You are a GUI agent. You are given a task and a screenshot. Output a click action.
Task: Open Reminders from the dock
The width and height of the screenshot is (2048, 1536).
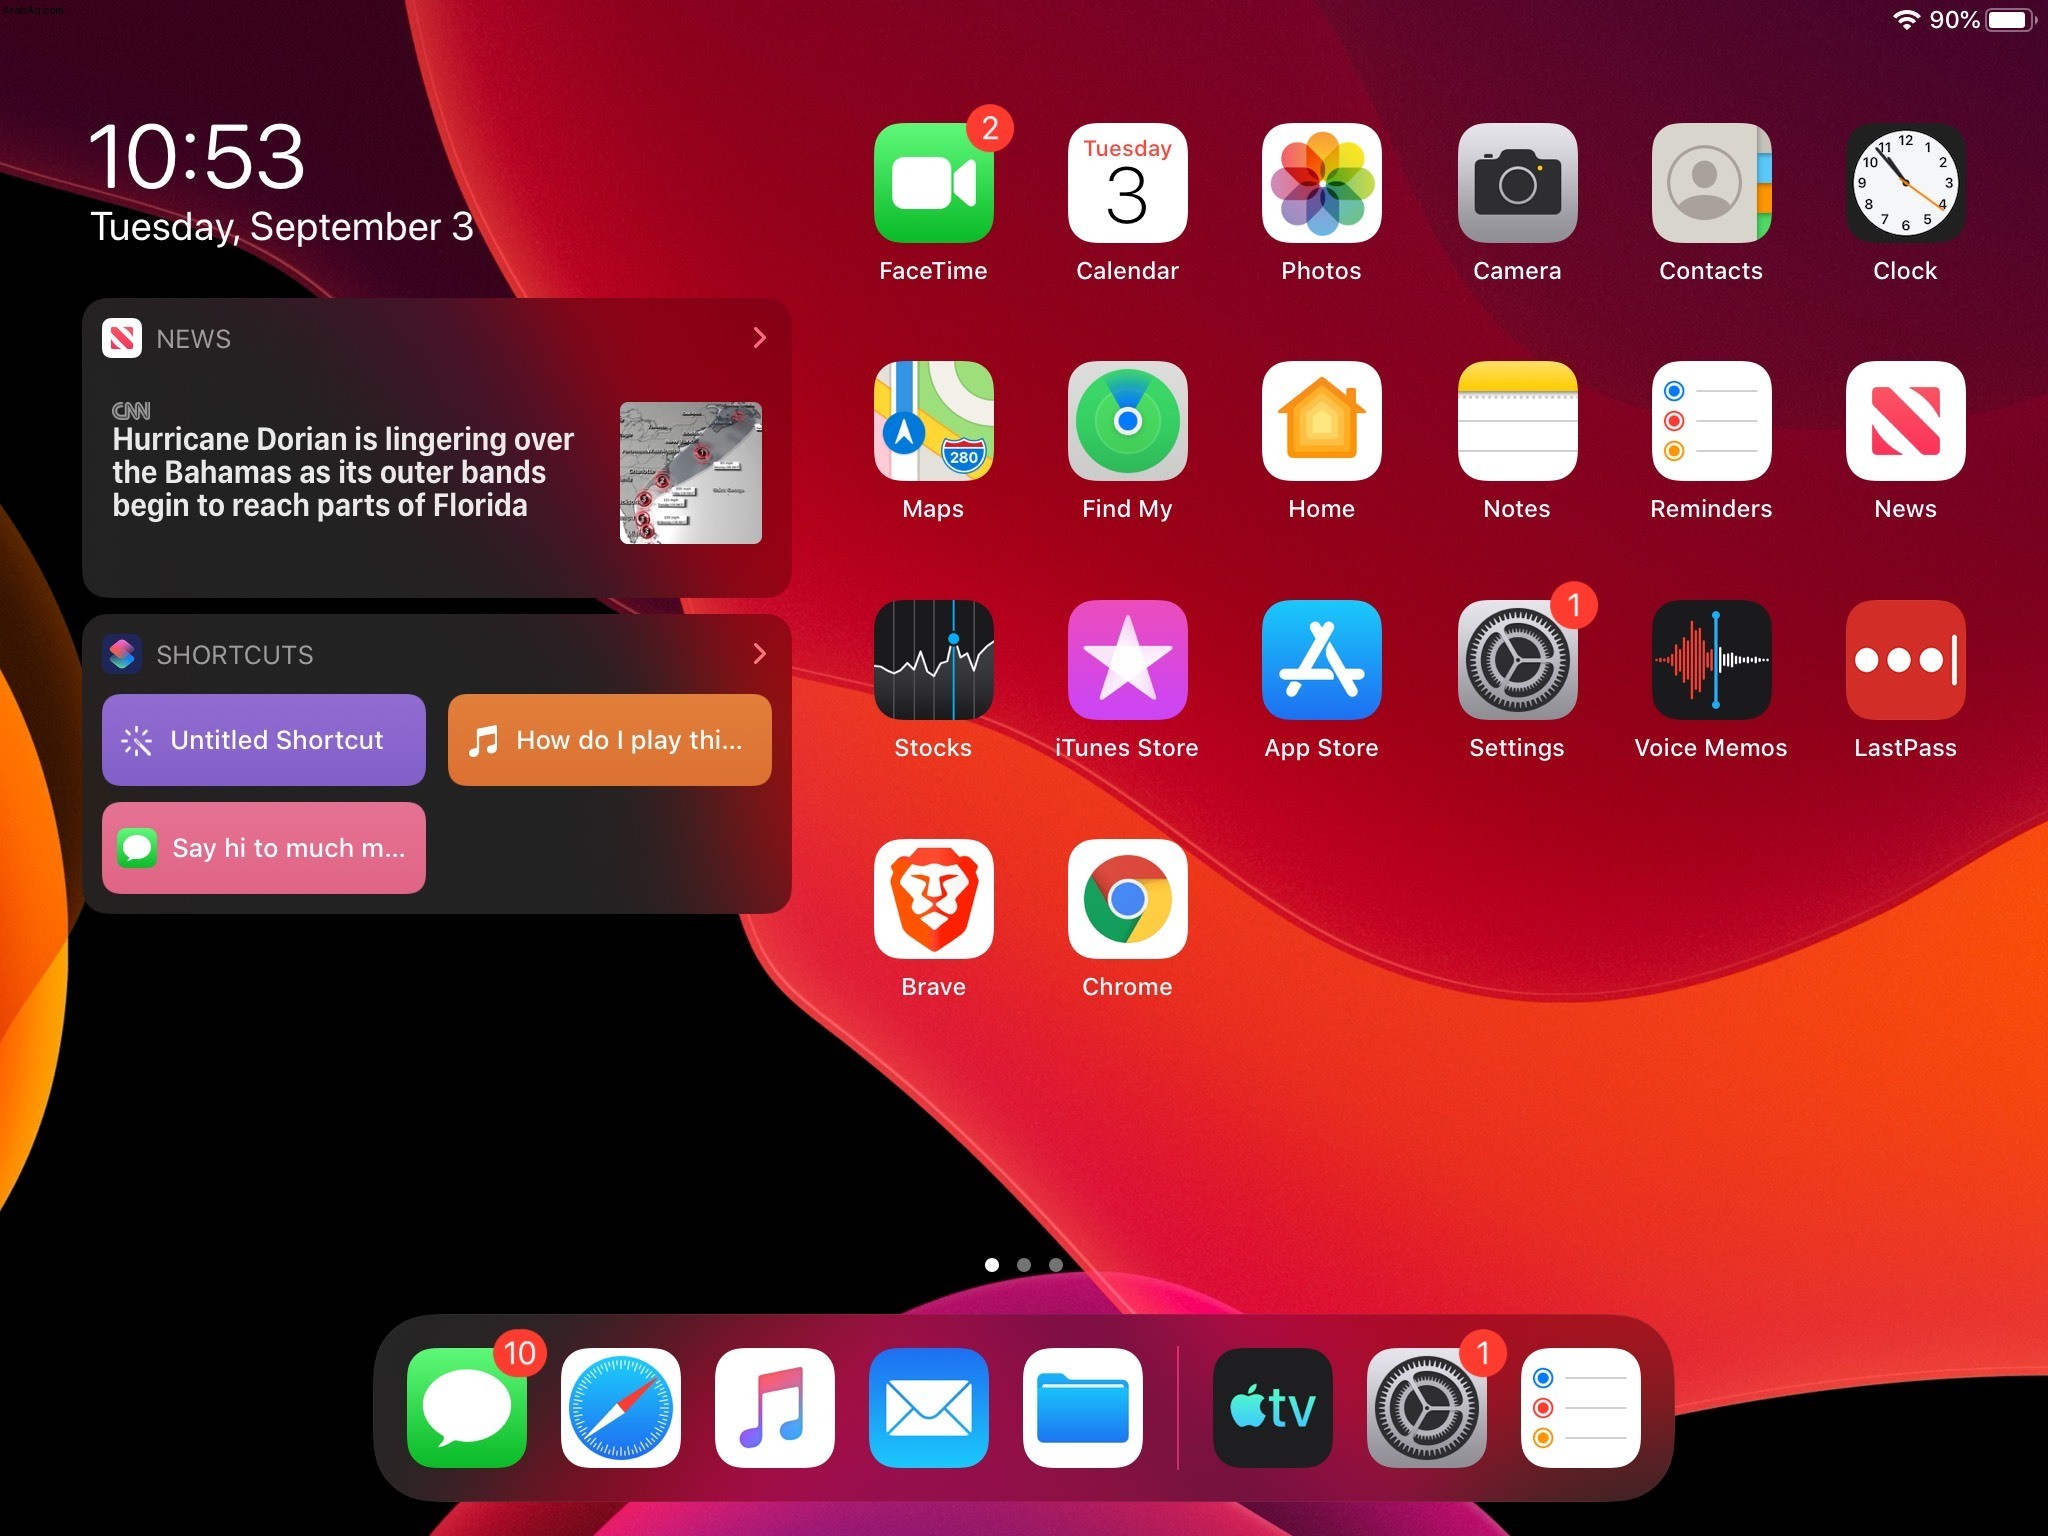[x=1580, y=1408]
